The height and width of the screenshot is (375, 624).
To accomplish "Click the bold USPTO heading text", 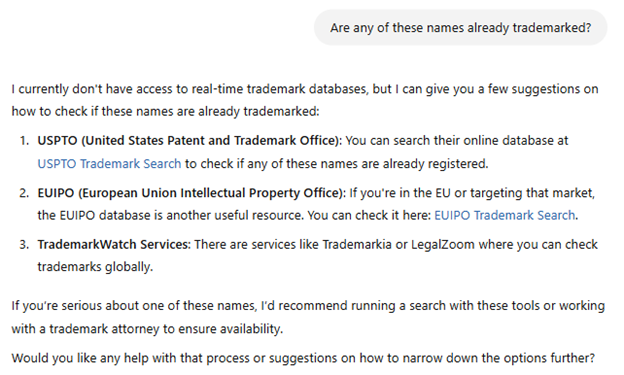I will tap(189, 141).
